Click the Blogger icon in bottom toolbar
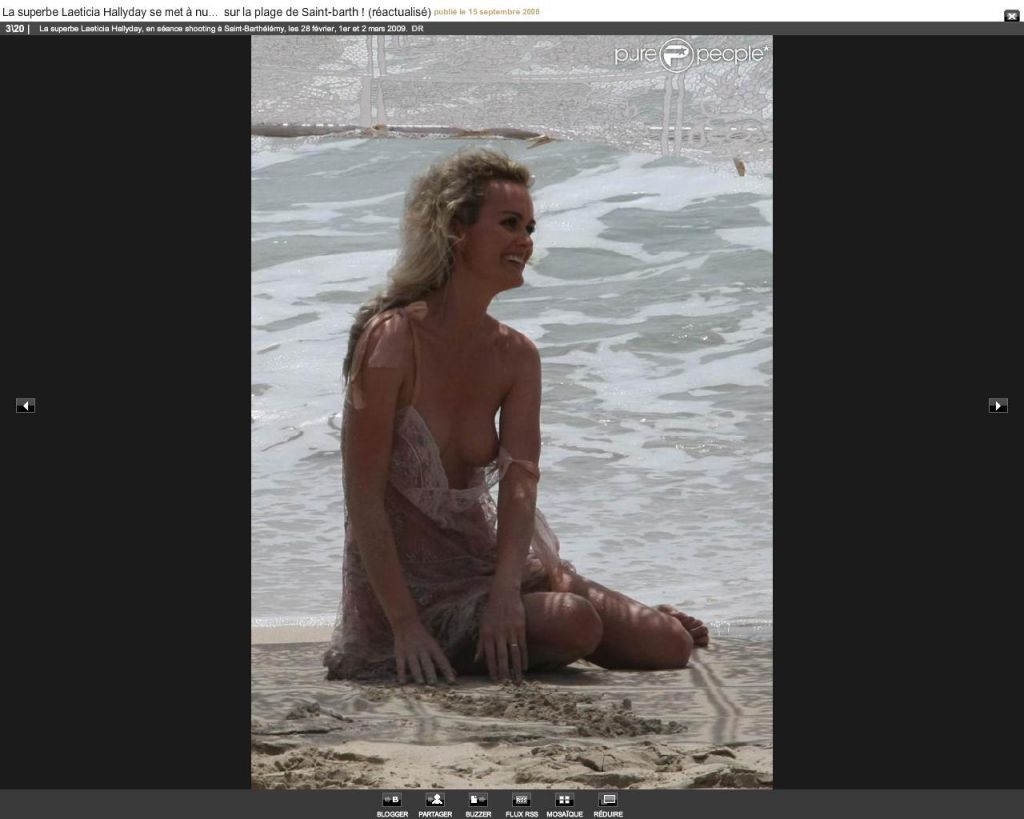The height and width of the screenshot is (819, 1024). [392, 800]
